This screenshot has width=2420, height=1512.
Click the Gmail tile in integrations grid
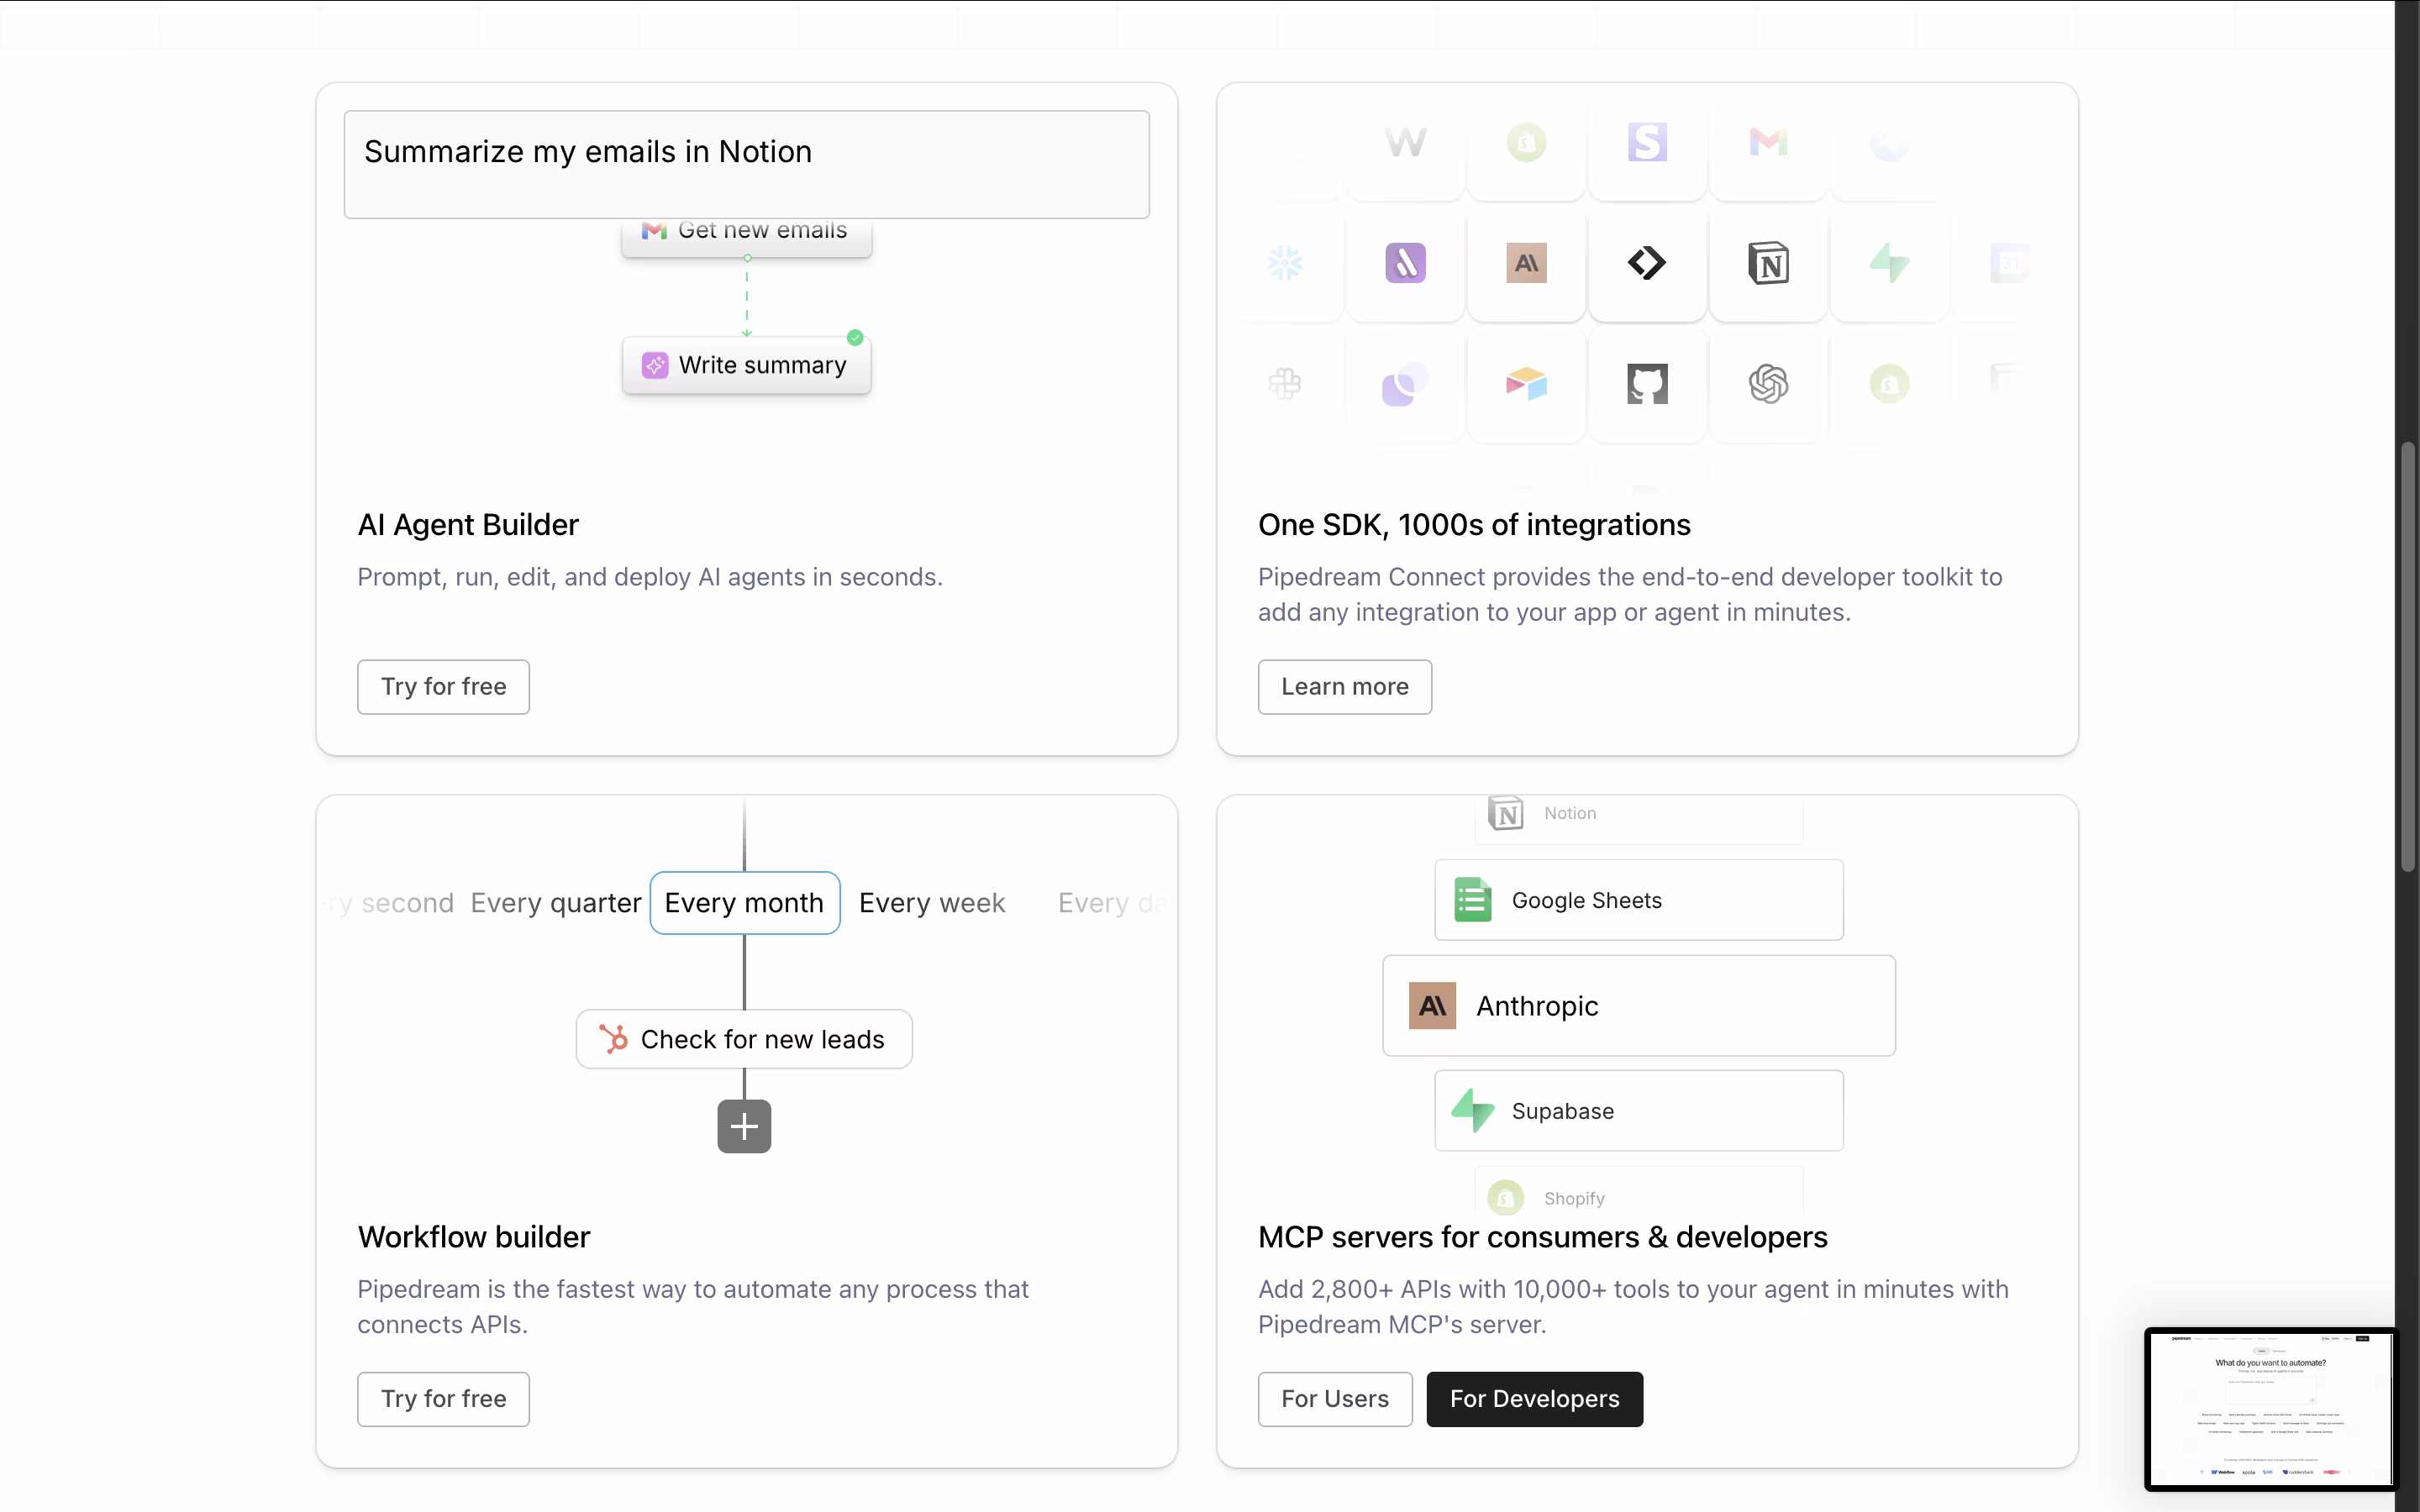(x=1768, y=143)
